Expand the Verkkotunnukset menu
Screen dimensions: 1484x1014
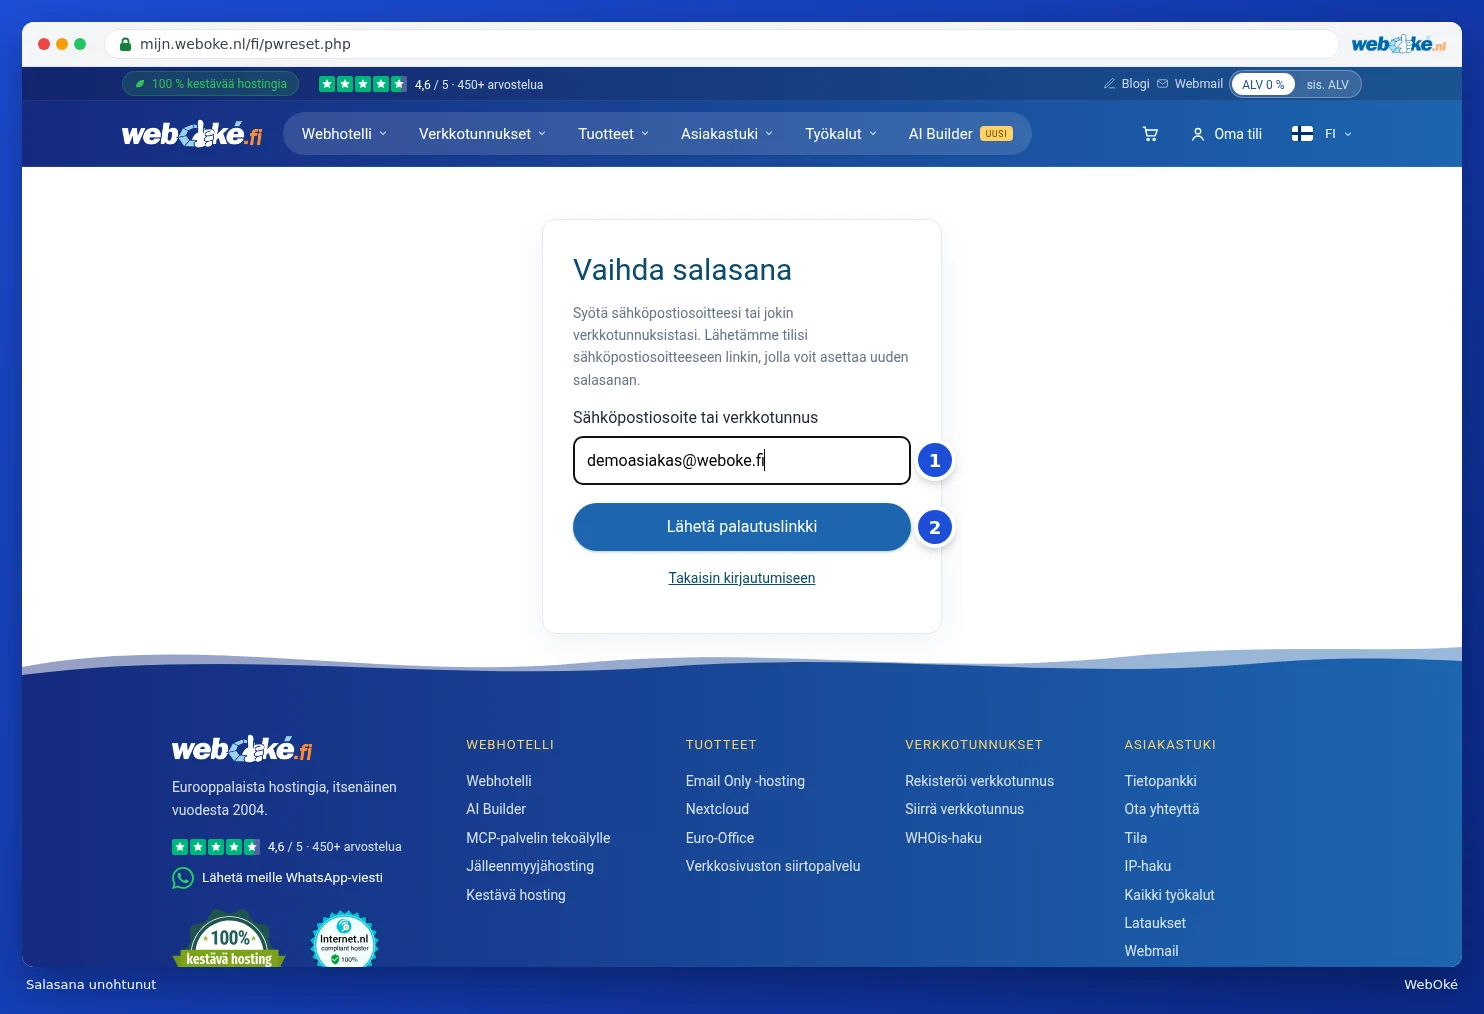click(482, 134)
